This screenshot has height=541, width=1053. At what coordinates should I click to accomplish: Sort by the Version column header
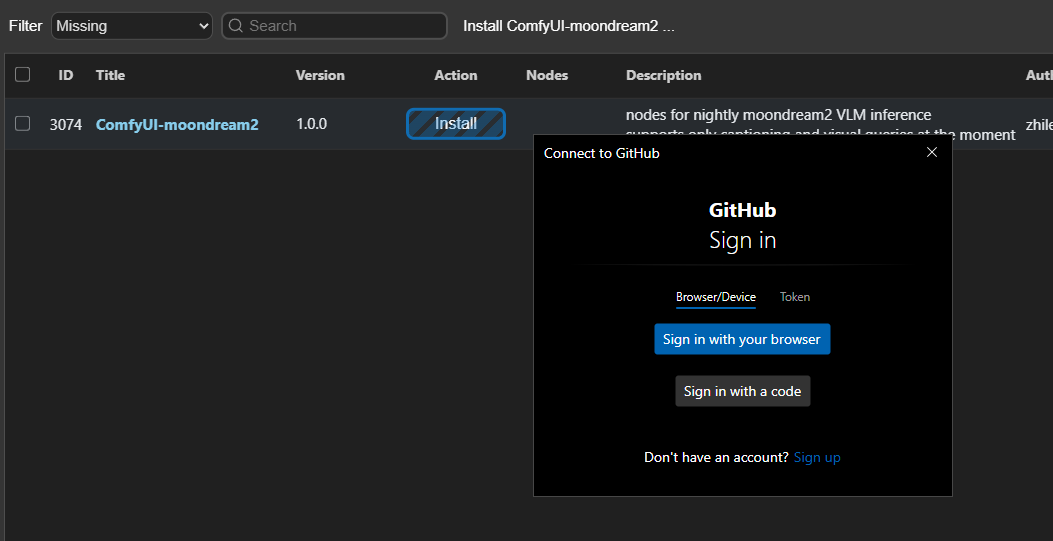pyautogui.click(x=320, y=75)
